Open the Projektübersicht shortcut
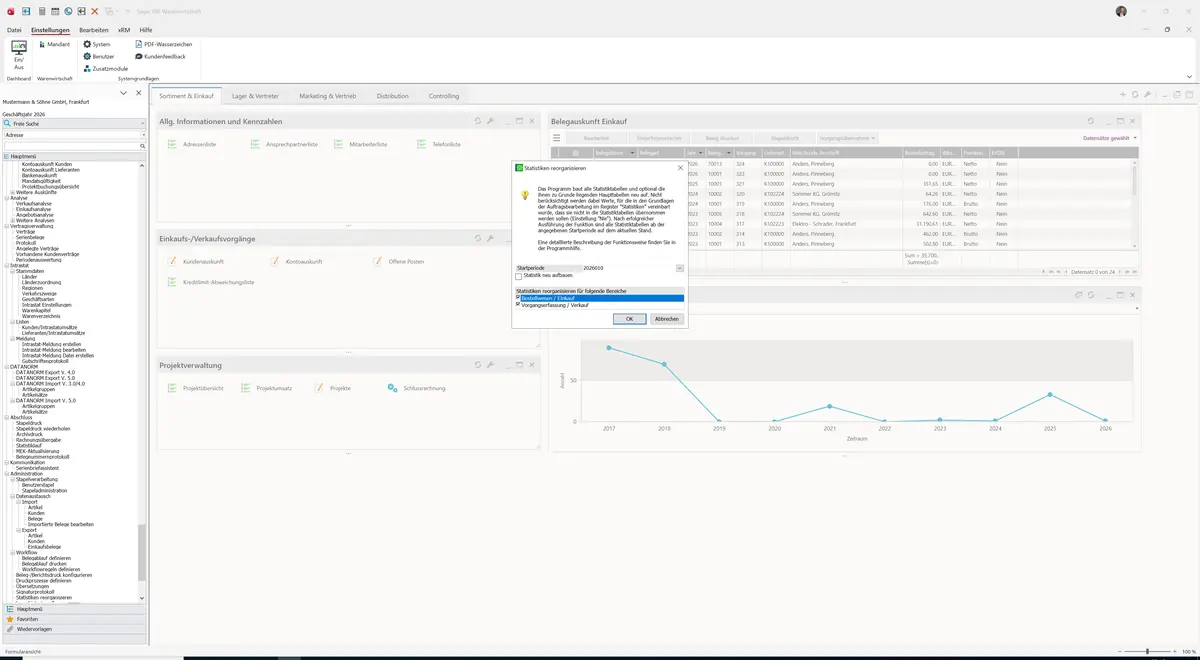This screenshot has width=1200, height=660. (196, 388)
